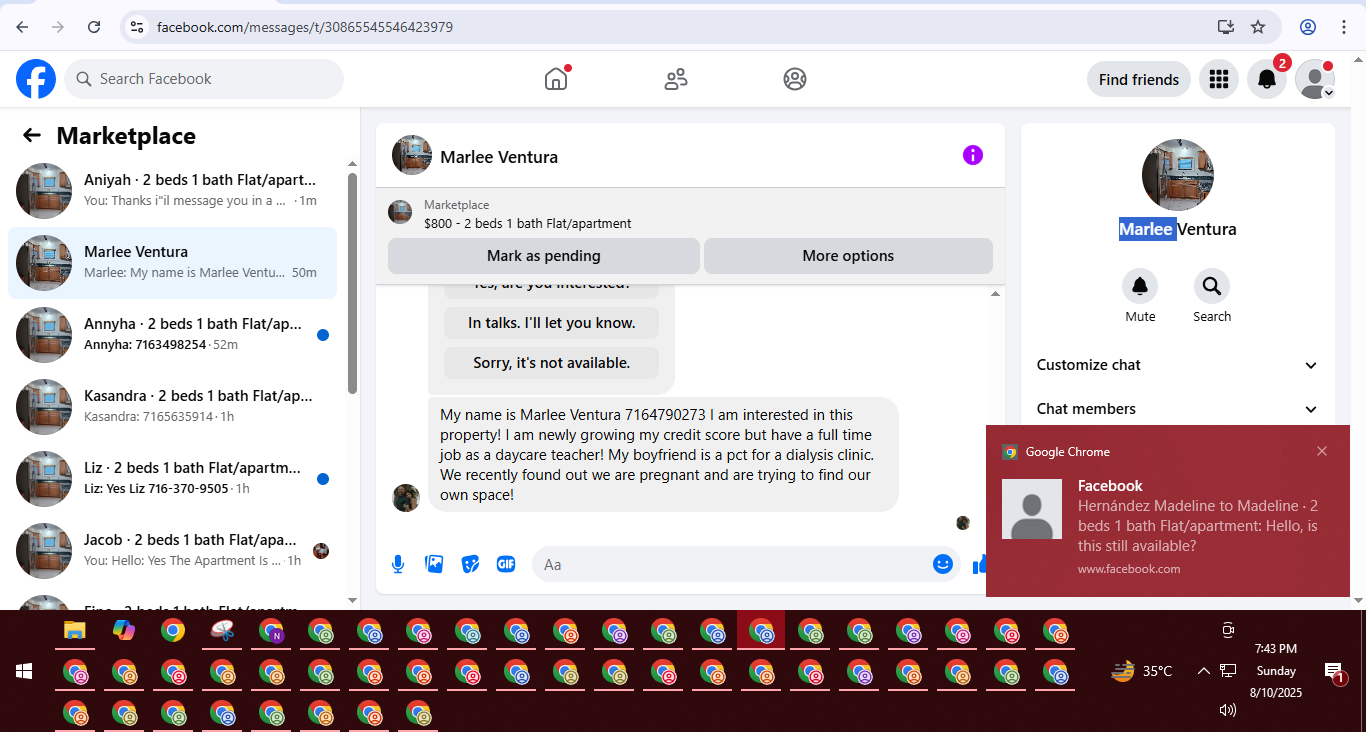Open Marlee Ventura's large profile picture
The height and width of the screenshot is (732, 1366).
point(1178,175)
